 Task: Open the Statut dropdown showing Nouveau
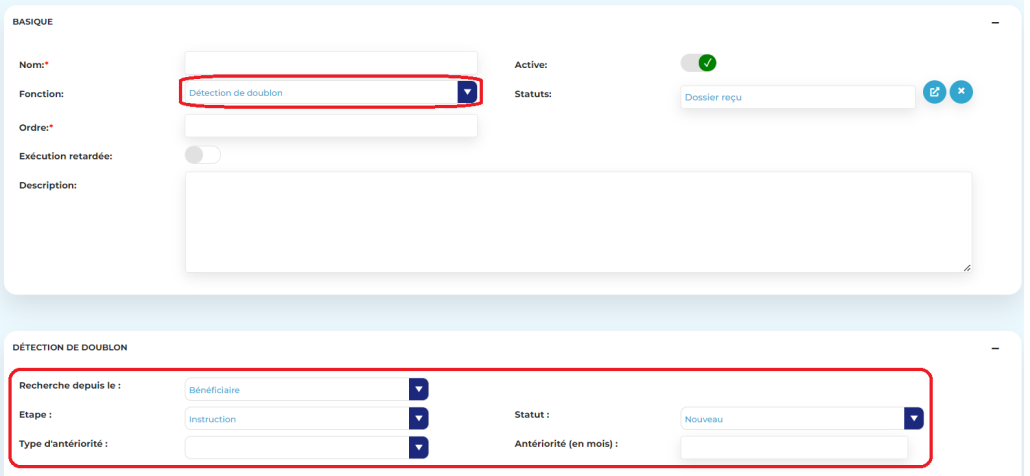click(x=792, y=419)
